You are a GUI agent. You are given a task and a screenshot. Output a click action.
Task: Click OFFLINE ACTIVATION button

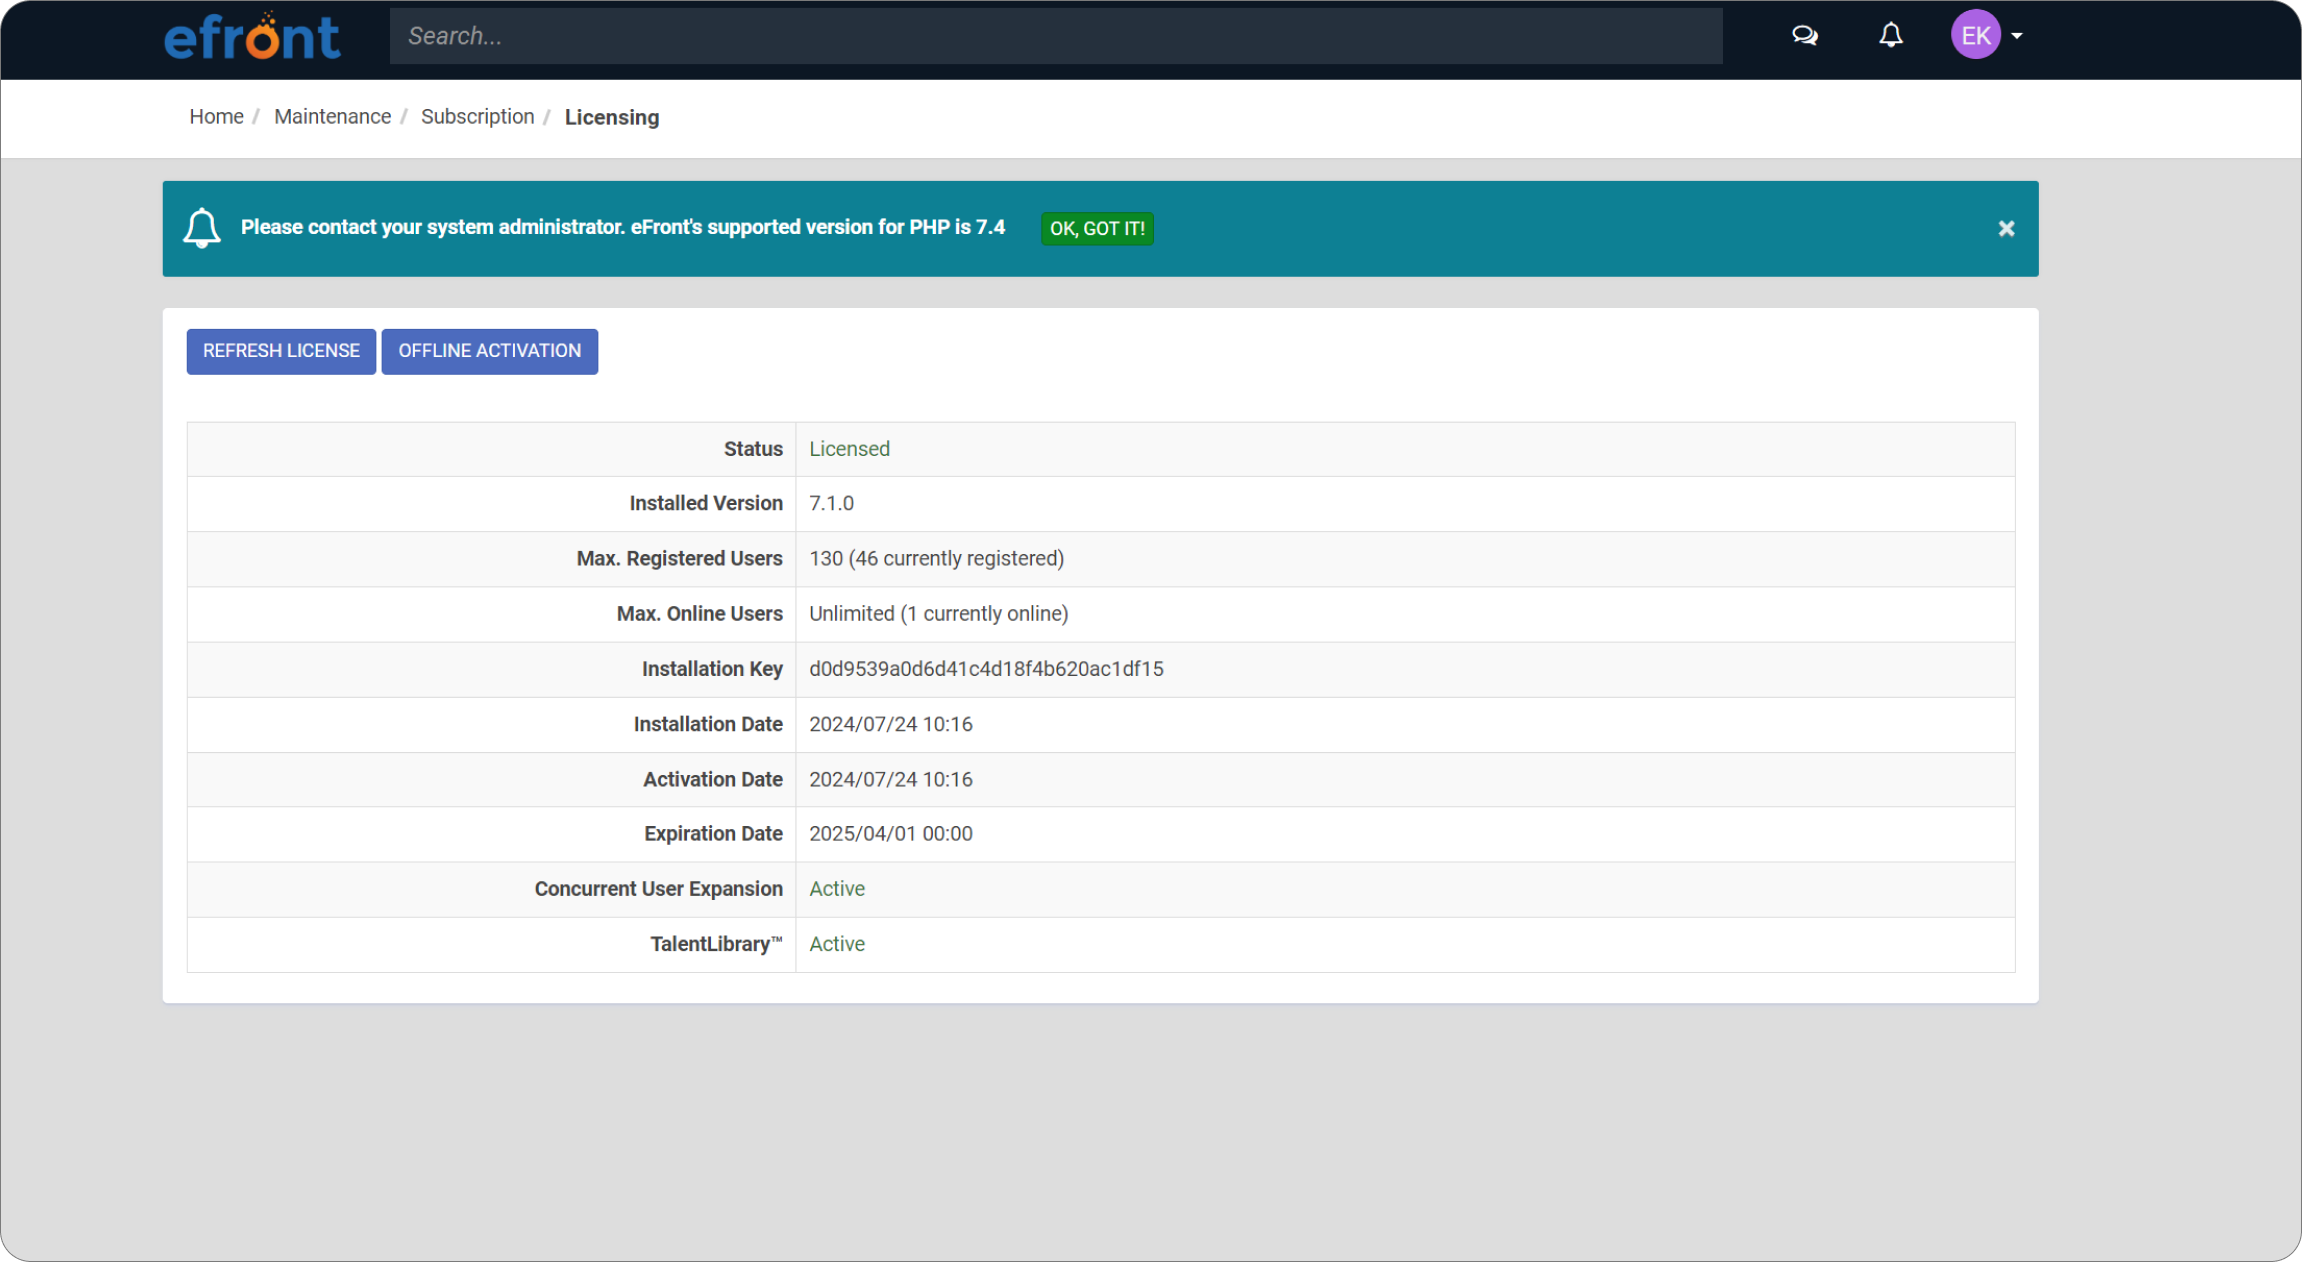[489, 351]
